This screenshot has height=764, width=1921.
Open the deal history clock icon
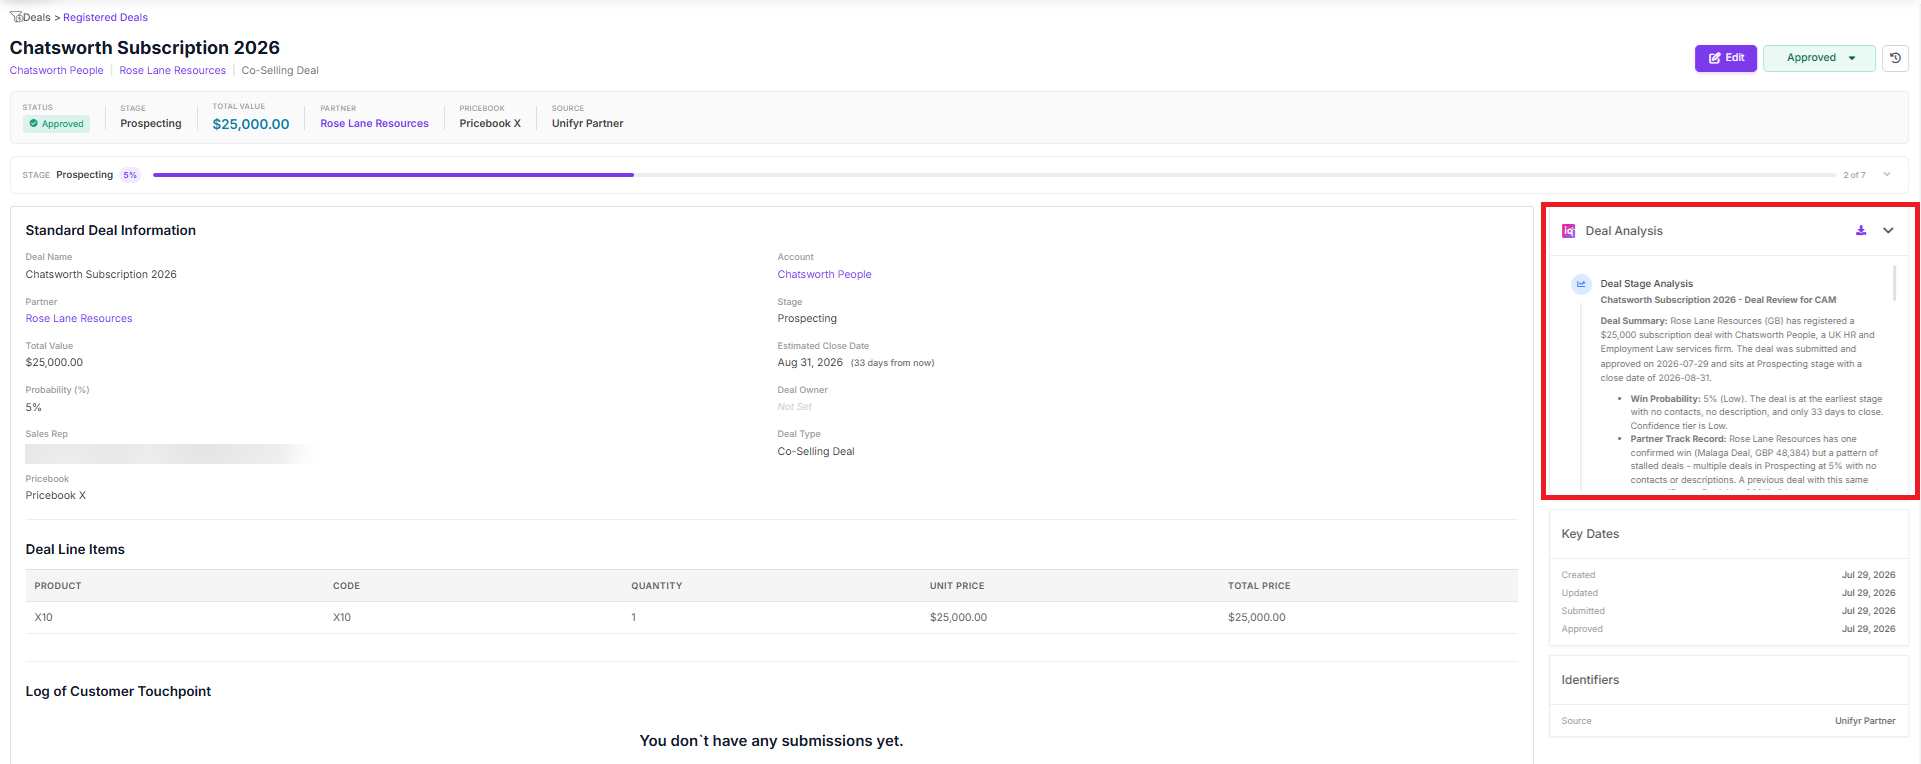1895,58
